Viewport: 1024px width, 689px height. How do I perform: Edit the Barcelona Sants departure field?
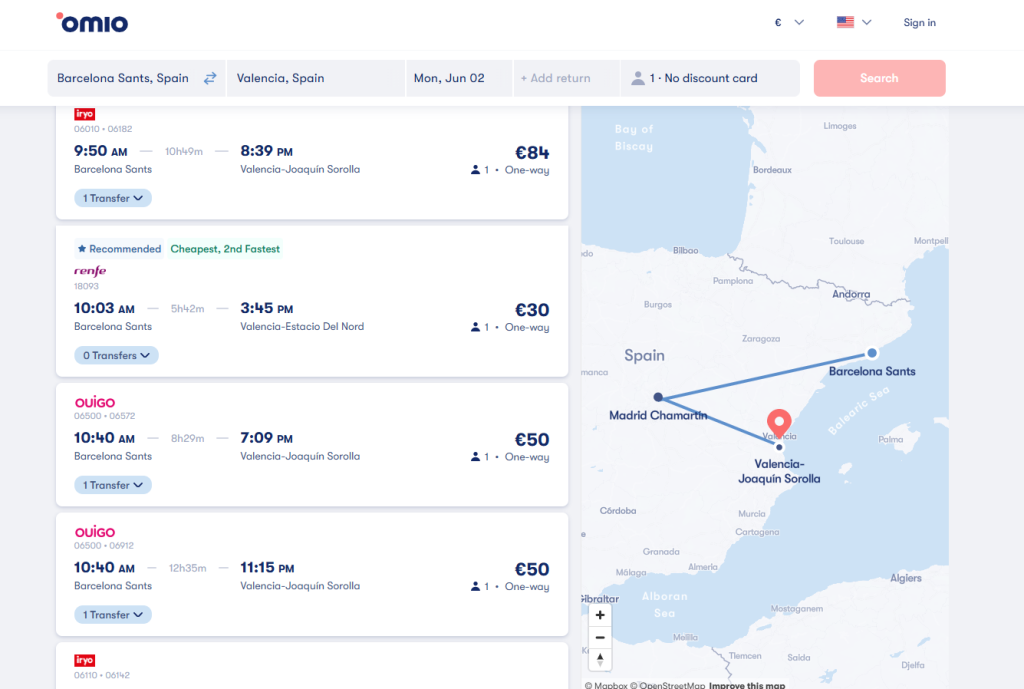click(122, 78)
